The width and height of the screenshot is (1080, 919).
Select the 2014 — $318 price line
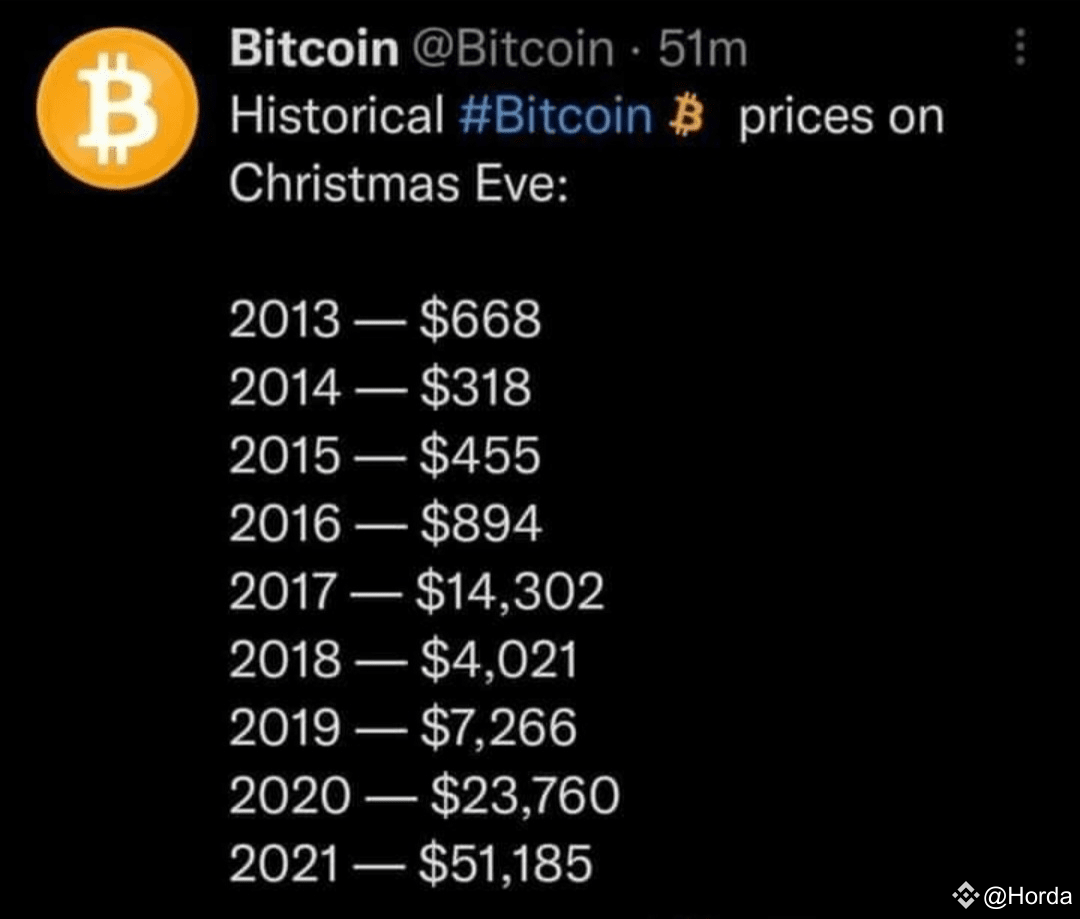pos(380,388)
